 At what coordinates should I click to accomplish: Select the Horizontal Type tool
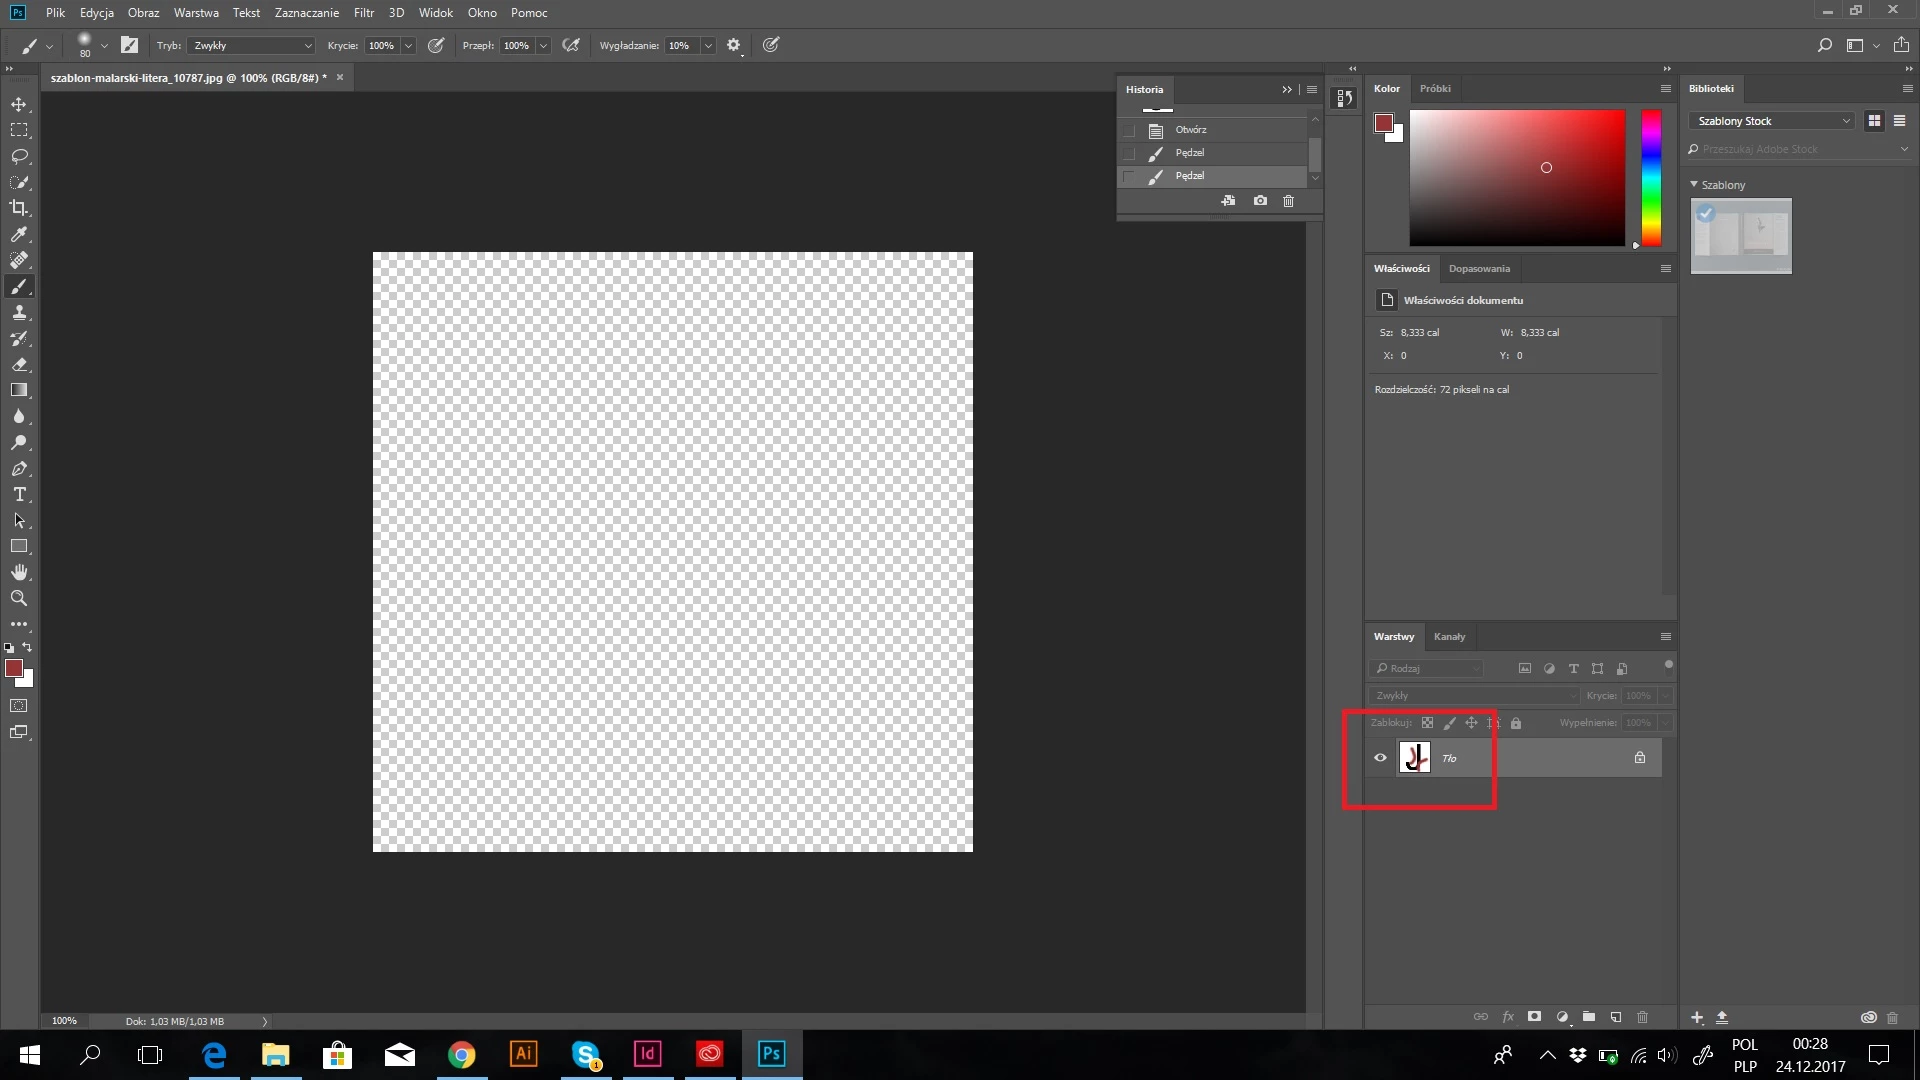point(19,494)
